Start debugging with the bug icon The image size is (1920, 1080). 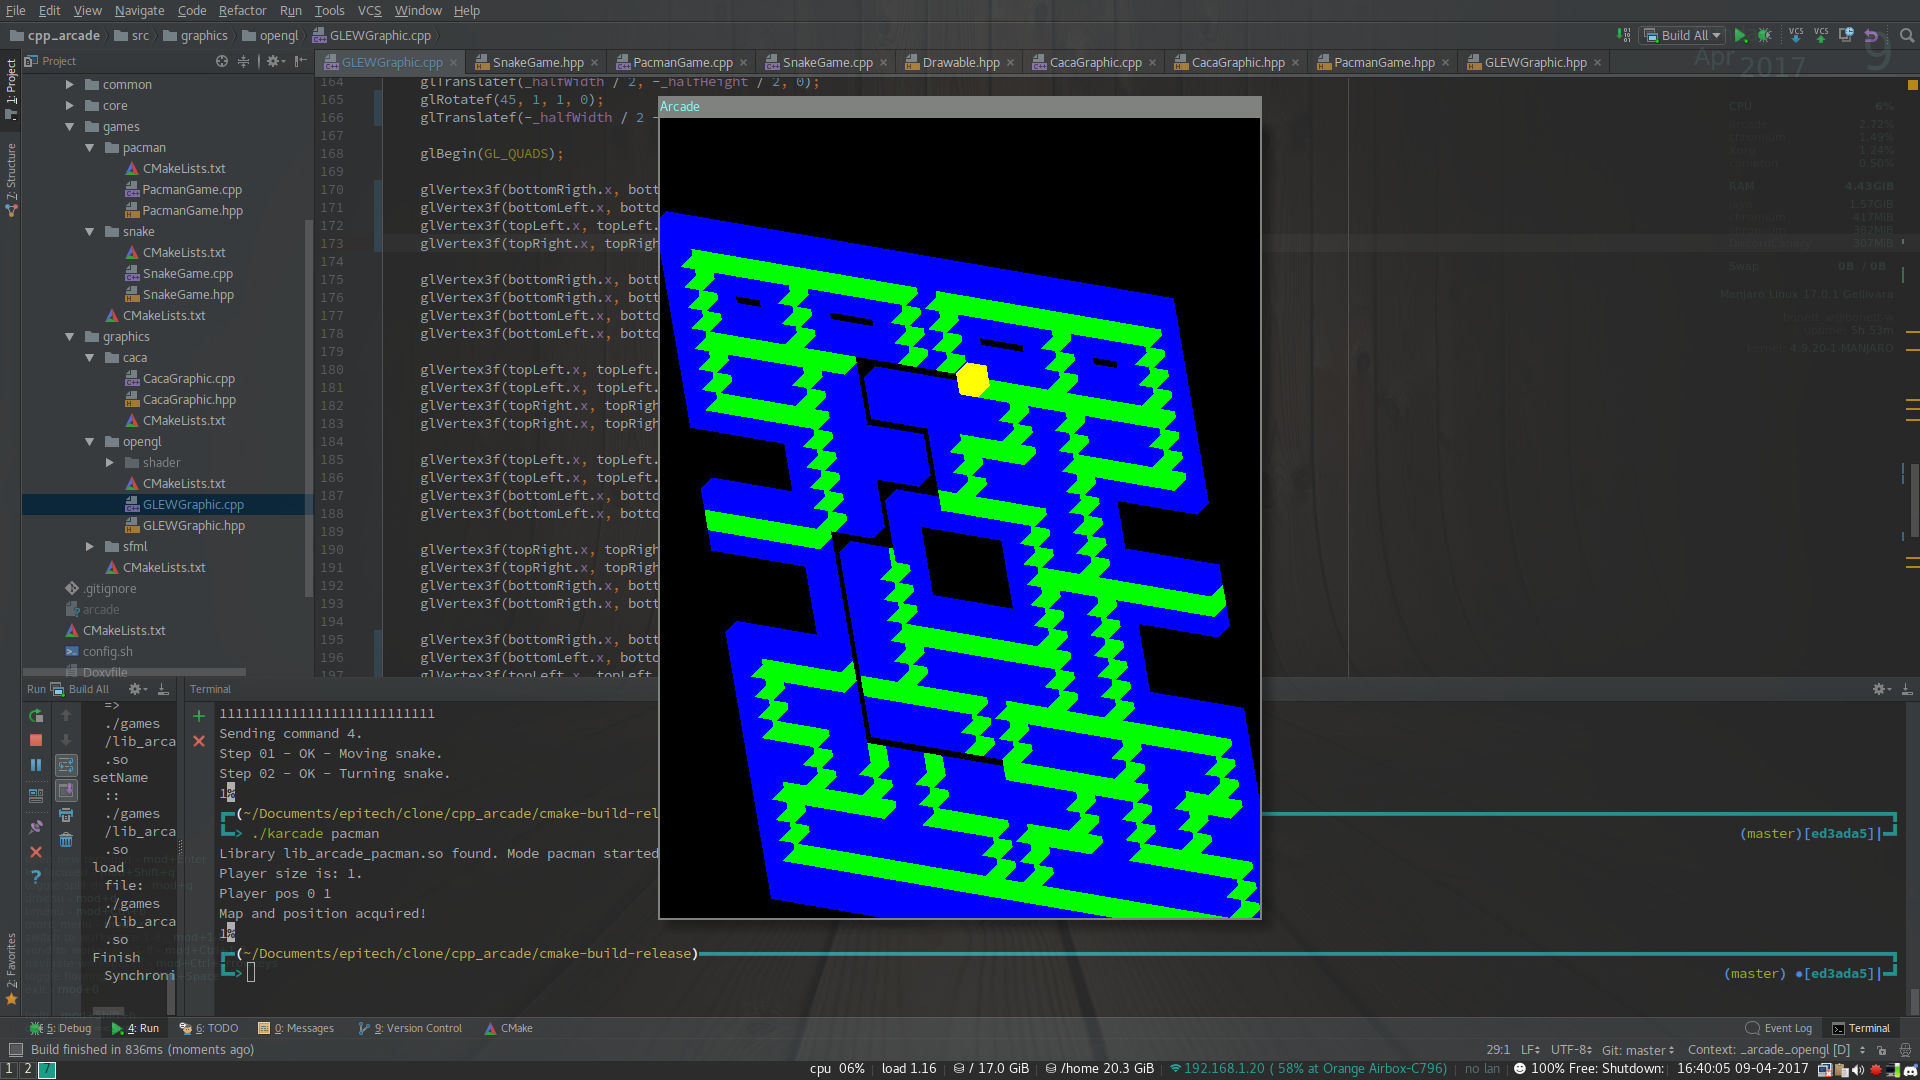(1765, 35)
